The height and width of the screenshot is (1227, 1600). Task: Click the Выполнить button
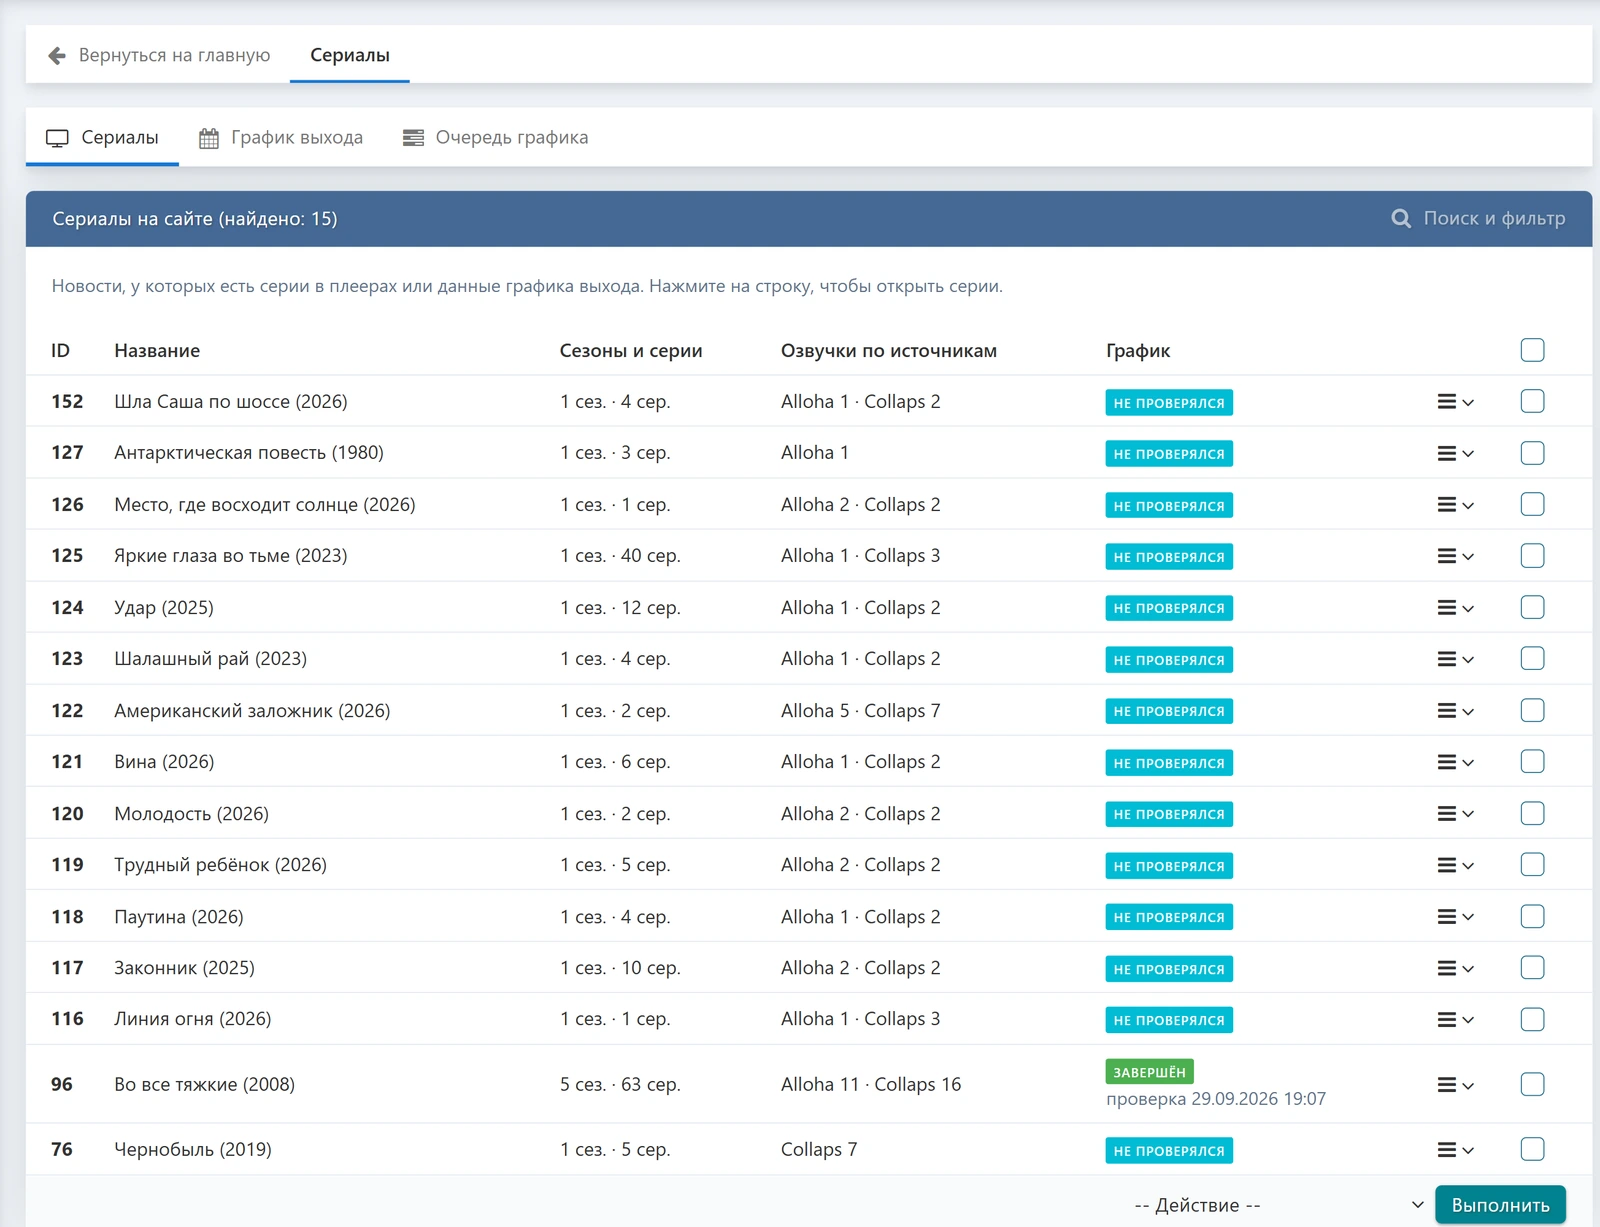[x=1500, y=1205]
